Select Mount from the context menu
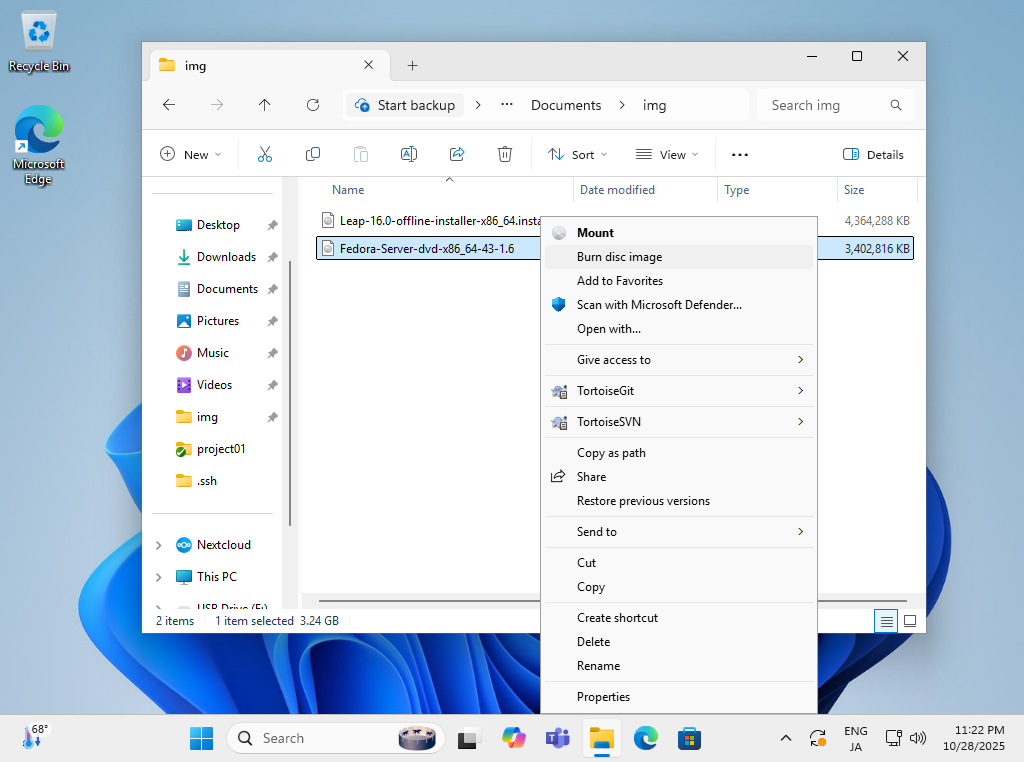 [x=595, y=233]
